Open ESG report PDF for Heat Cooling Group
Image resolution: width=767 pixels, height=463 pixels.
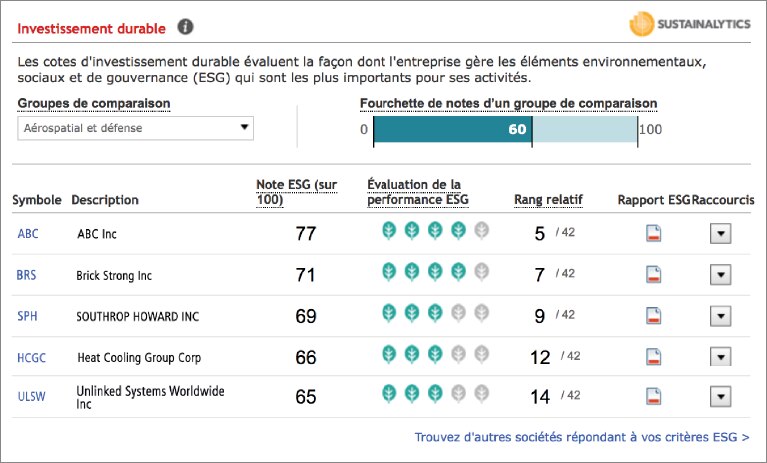coord(654,356)
